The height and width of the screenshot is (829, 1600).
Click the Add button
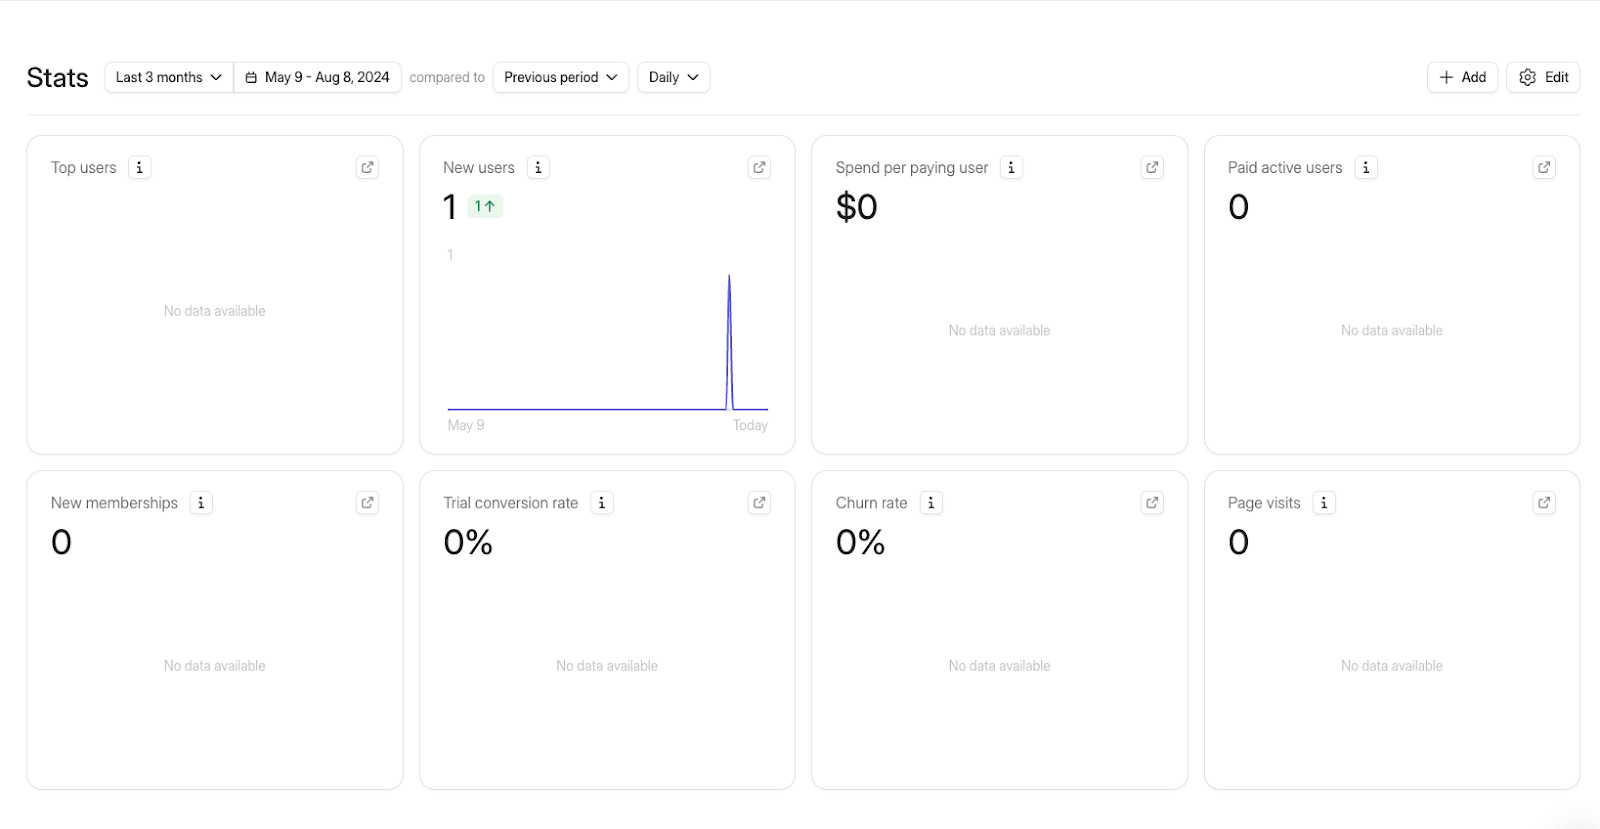(x=1462, y=77)
